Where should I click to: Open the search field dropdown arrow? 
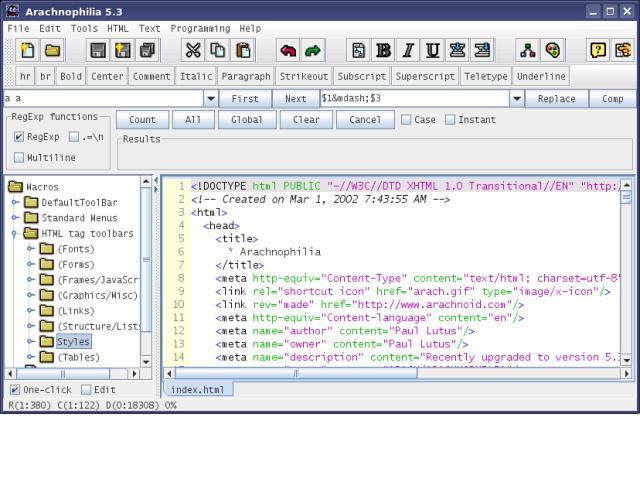coord(211,98)
